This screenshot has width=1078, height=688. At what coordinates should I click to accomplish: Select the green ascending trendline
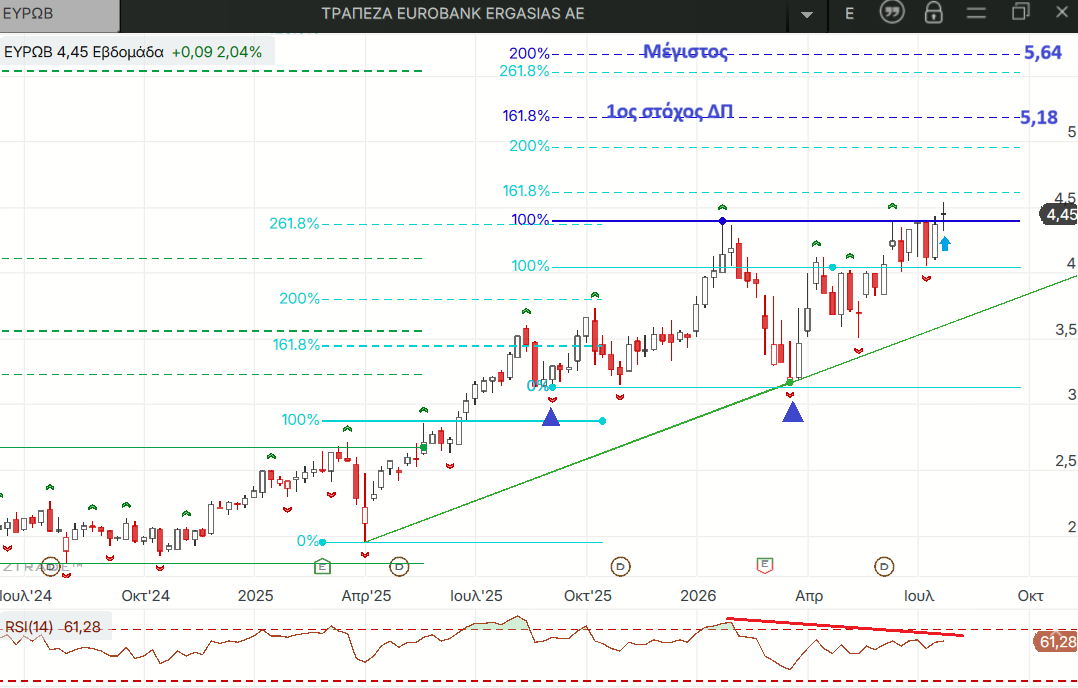point(721,409)
